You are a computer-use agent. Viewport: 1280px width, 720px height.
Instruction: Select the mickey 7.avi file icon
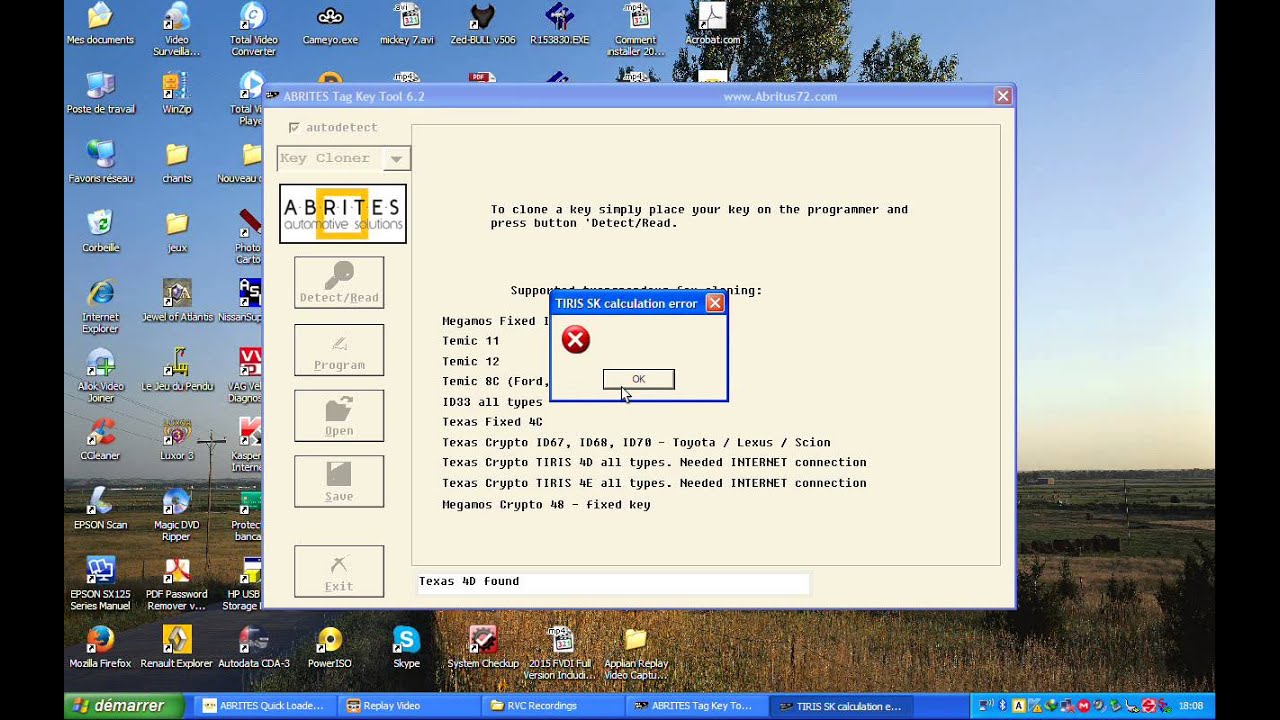pyautogui.click(x=407, y=25)
